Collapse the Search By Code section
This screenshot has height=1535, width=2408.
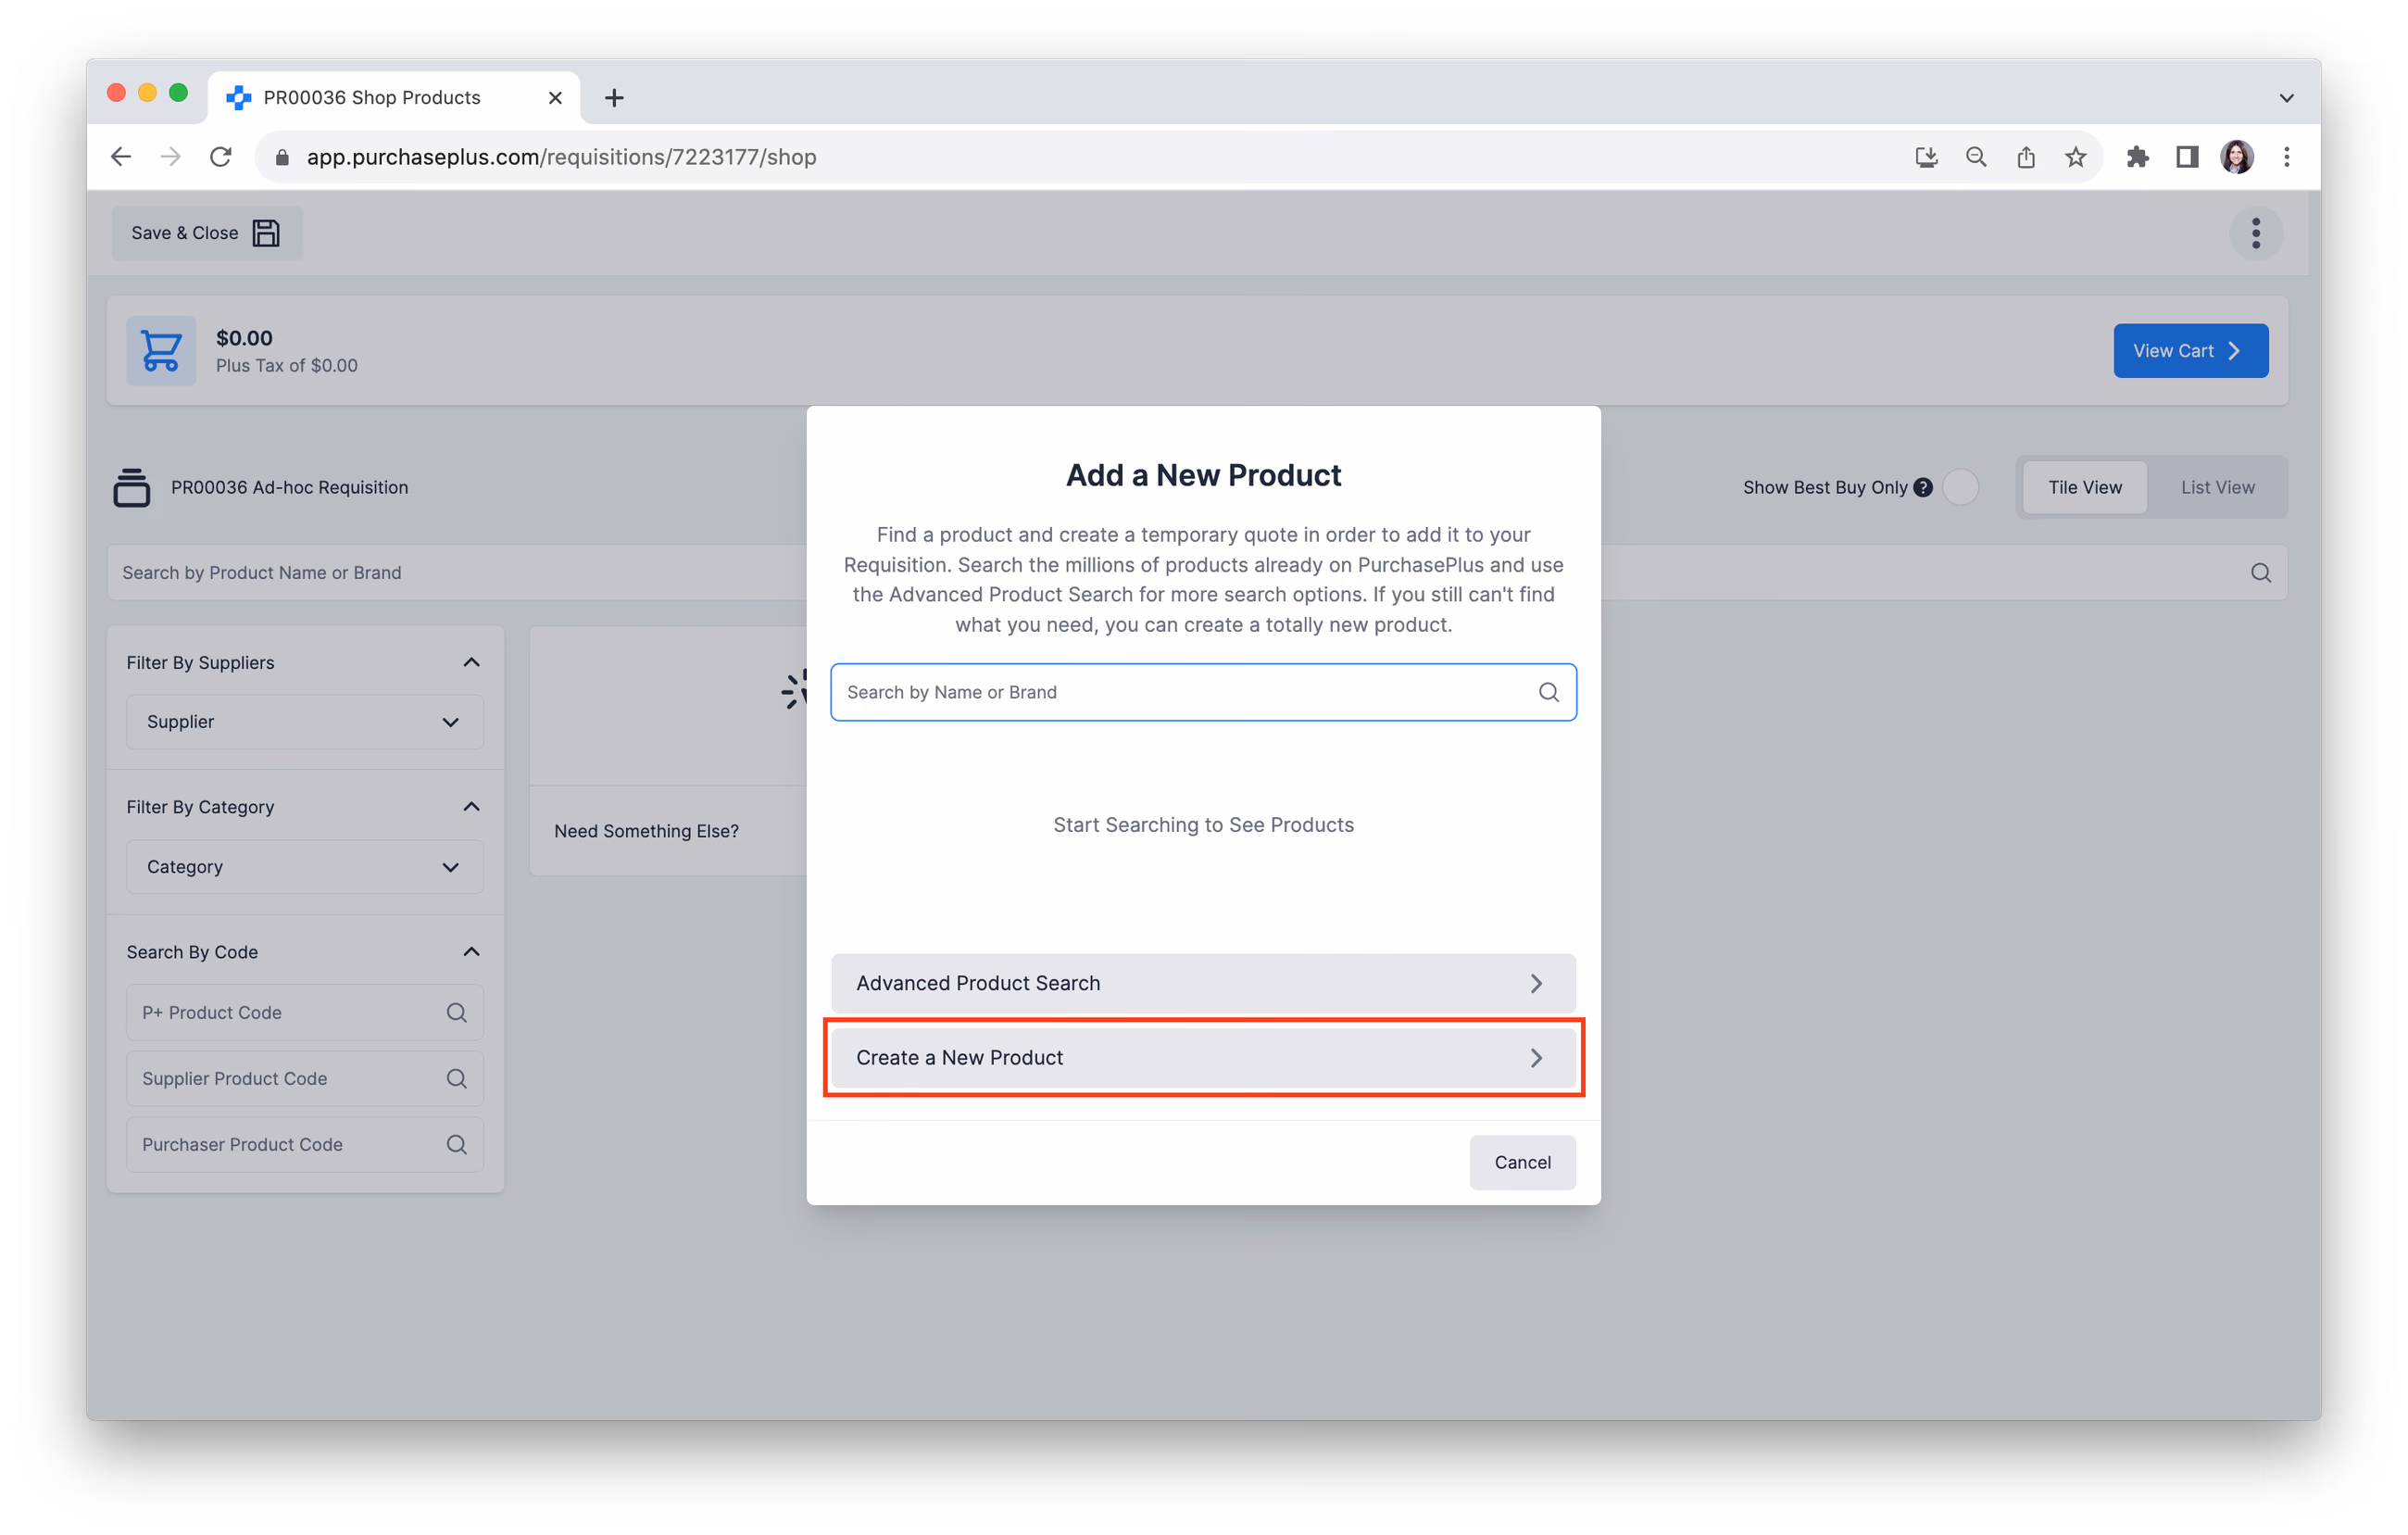(471, 951)
